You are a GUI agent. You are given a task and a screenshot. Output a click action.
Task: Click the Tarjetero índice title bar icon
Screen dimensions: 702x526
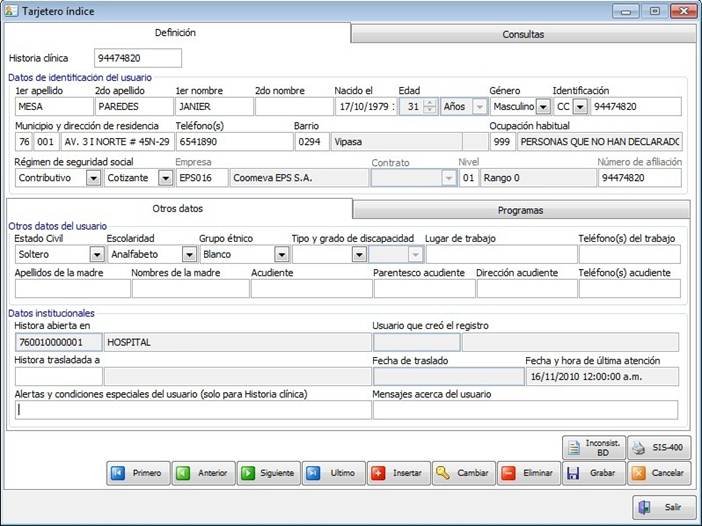tap(11, 11)
